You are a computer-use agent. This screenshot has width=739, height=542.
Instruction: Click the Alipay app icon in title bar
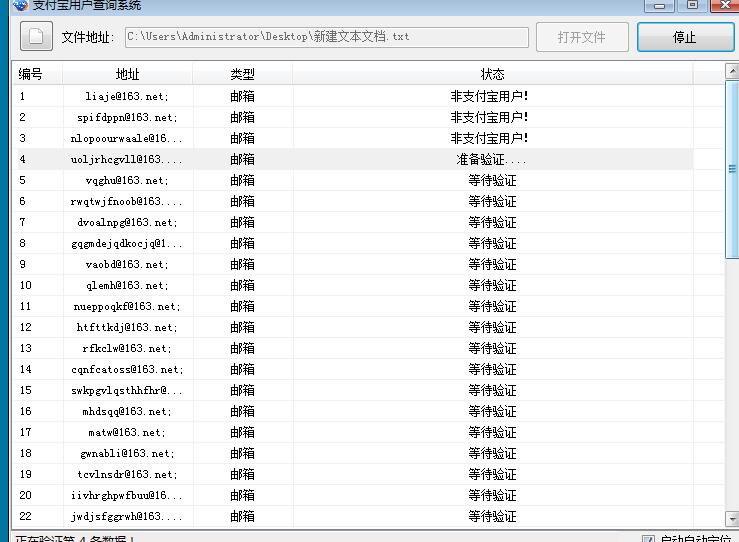coord(20,5)
